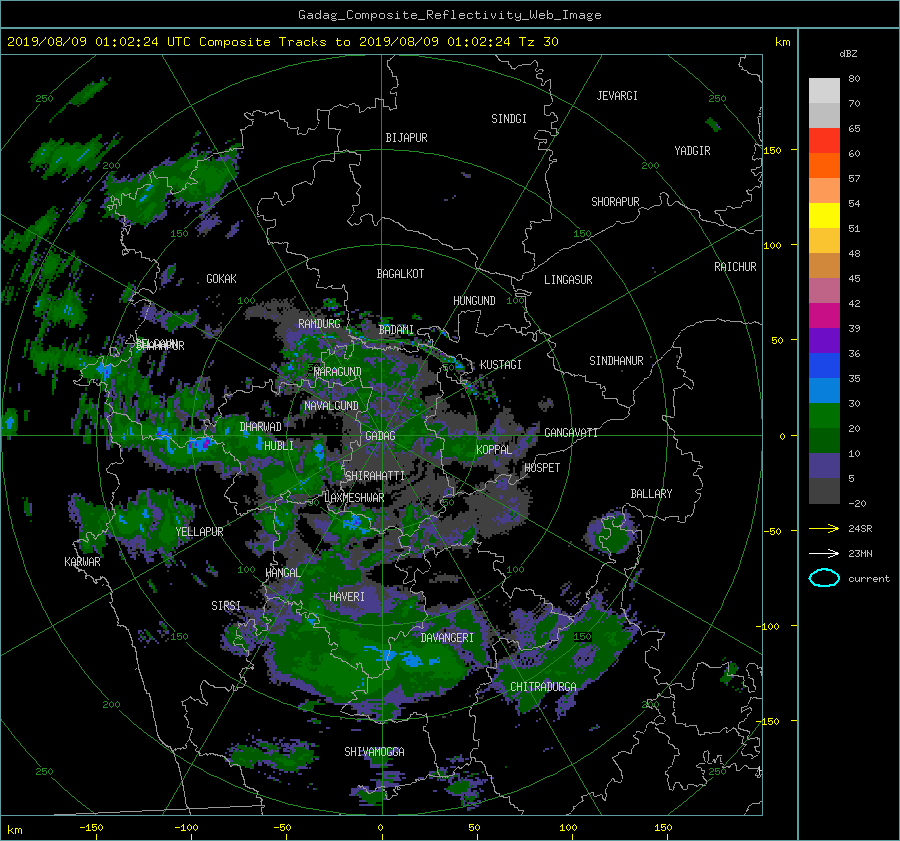
Task: Click the BADAMI city label
Action: click(x=396, y=330)
